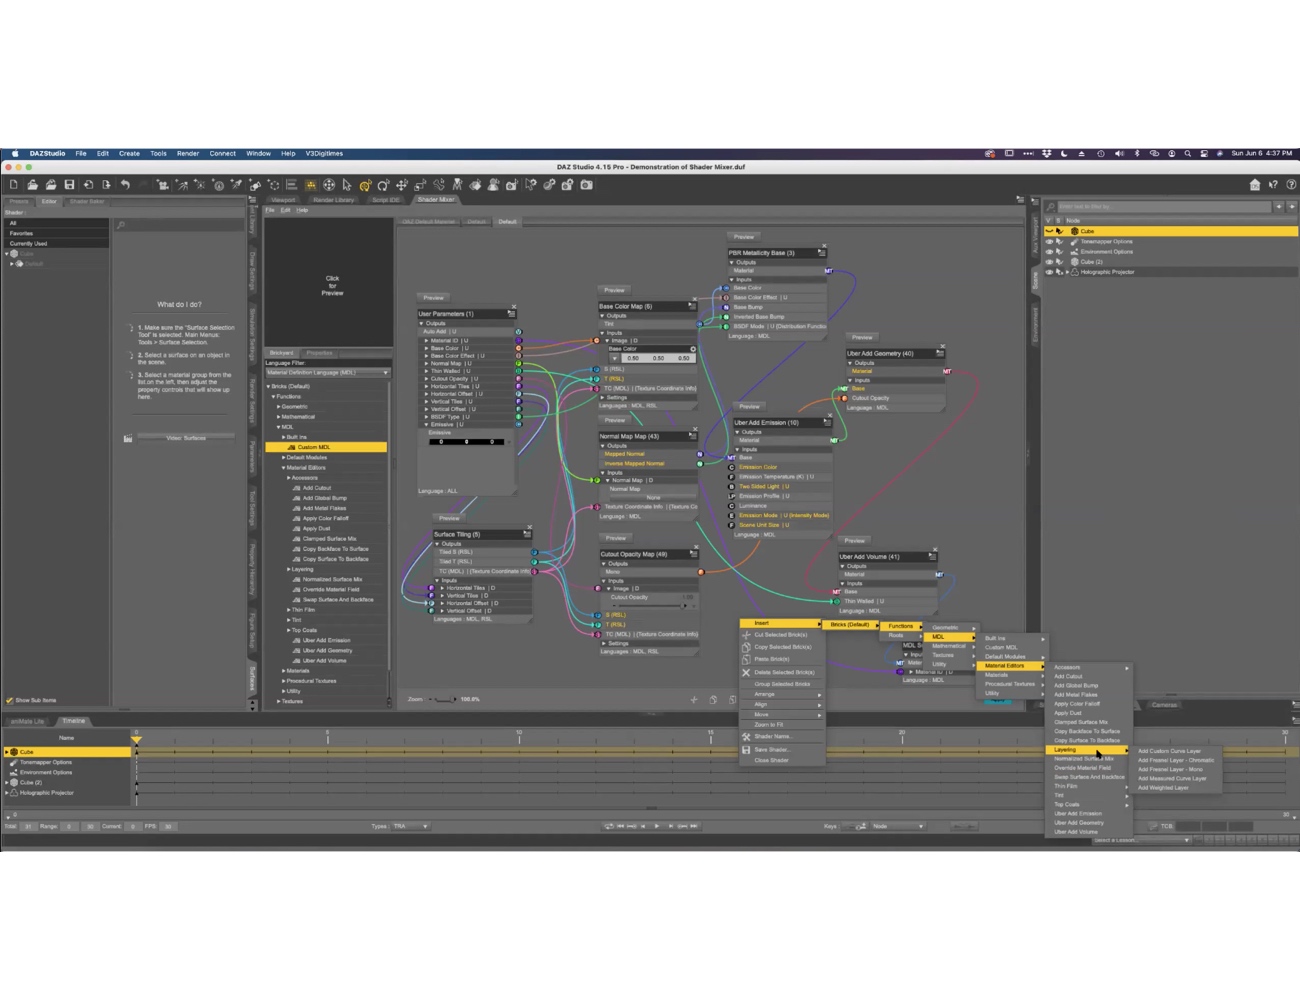Select the Rotate tool icon
This screenshot has width=1300, height=1000.
tap(383, 185)
